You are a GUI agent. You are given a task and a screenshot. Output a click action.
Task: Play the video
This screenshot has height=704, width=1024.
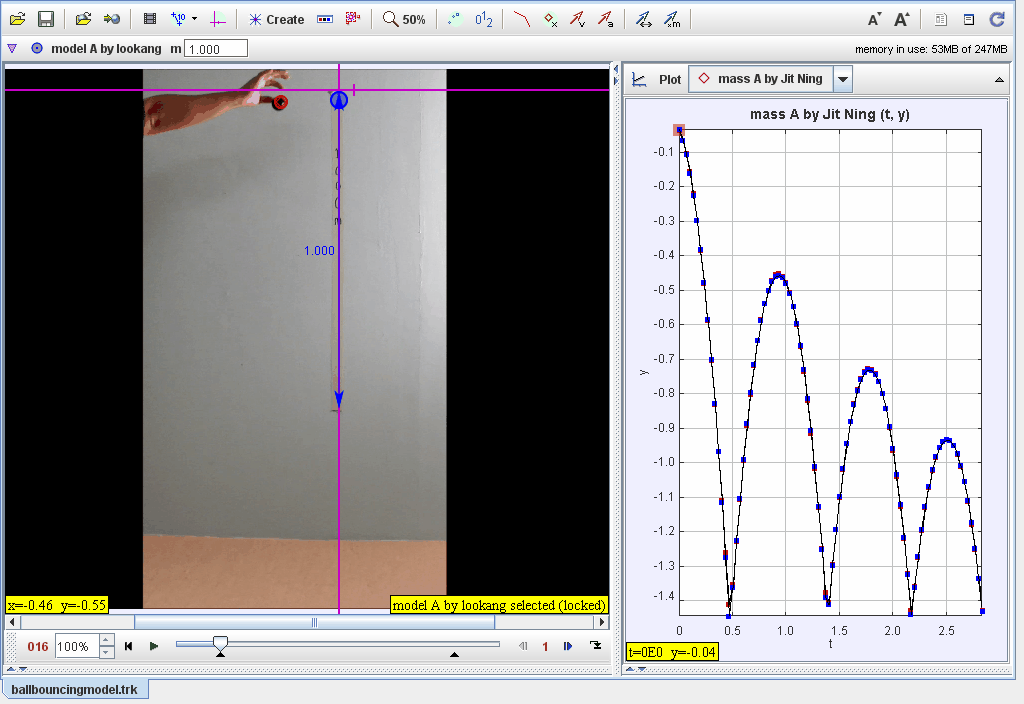pos(154,646)
